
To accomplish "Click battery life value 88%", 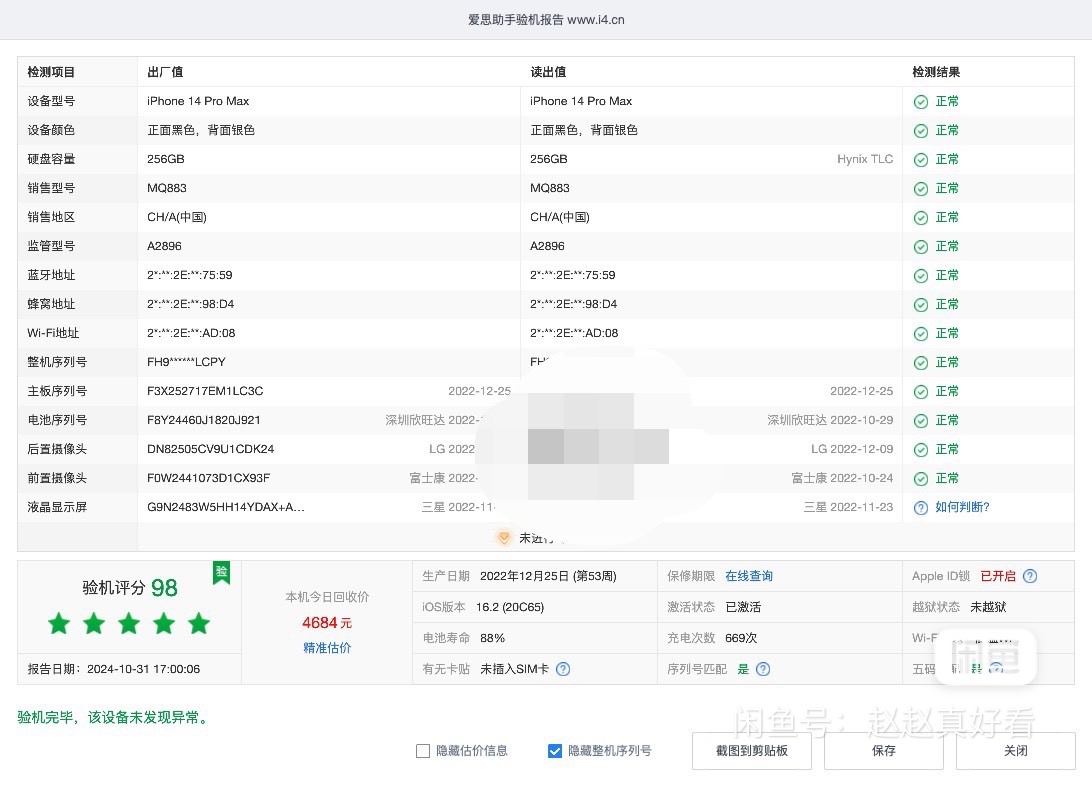I will coord(492,638).
